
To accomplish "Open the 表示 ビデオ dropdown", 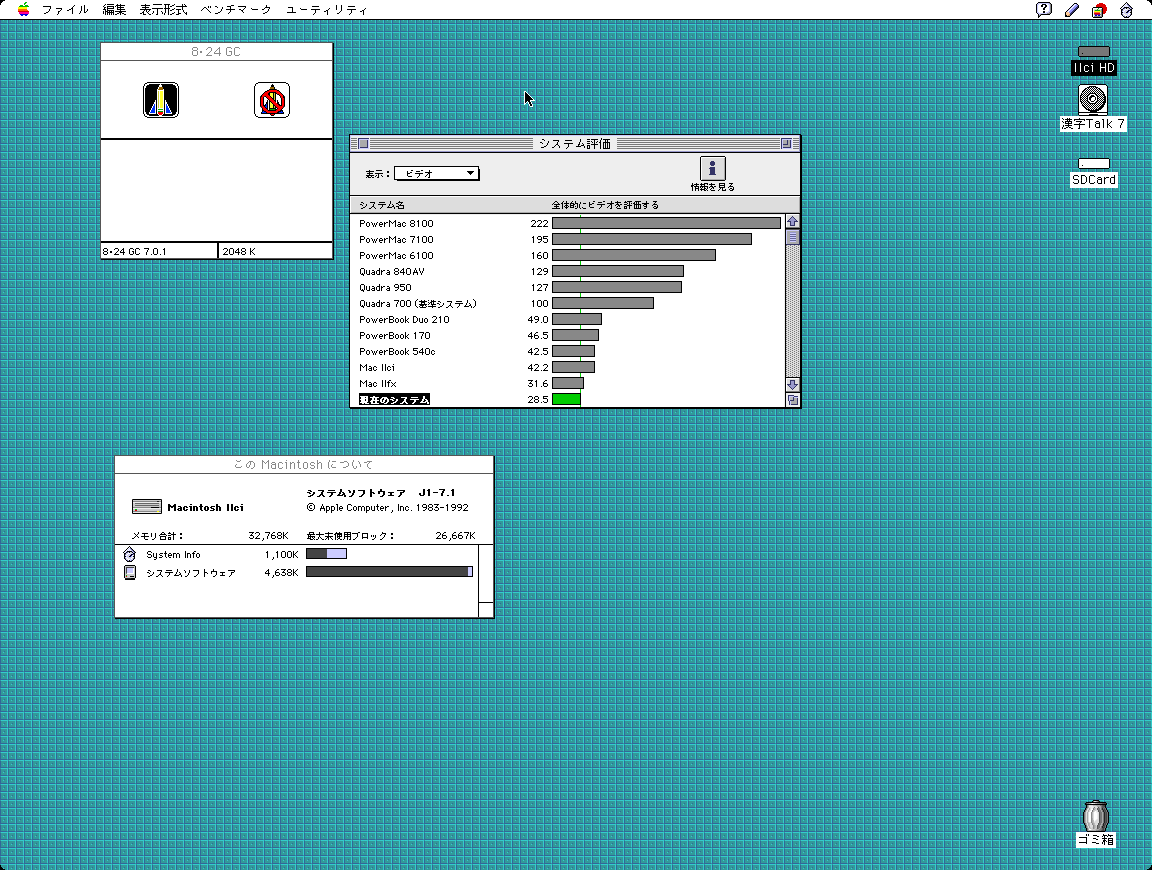I will tap(437, 173).
